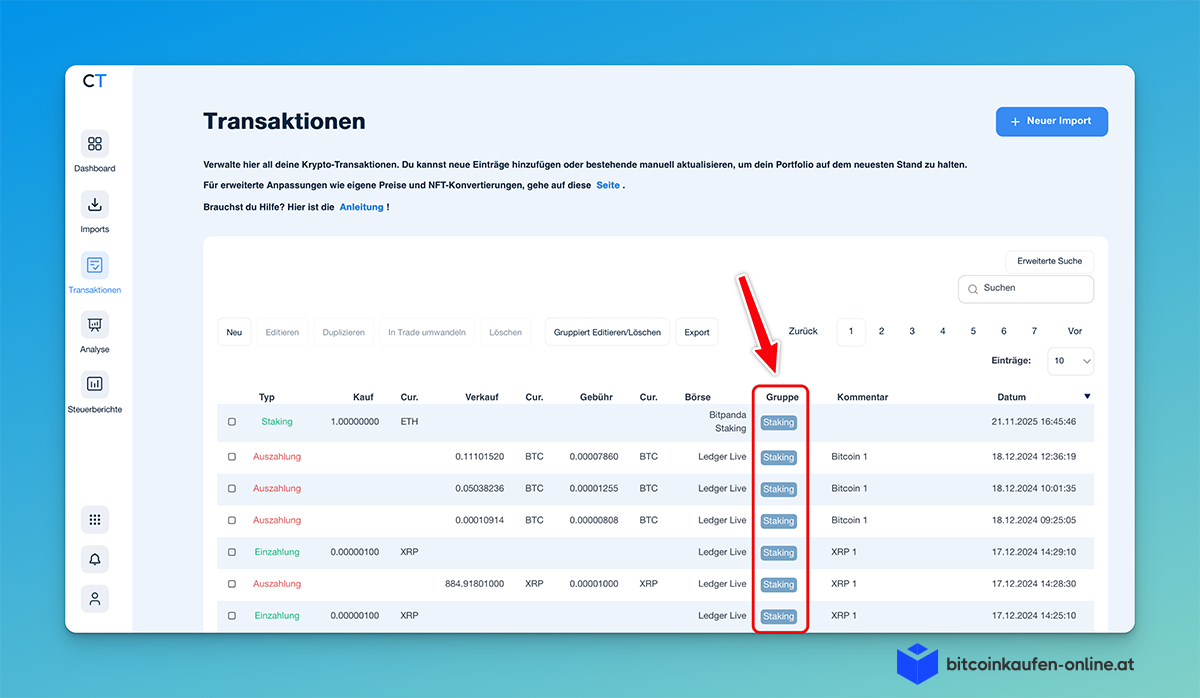Click Vor pagination link
1200x698 pixels.
1075,332
